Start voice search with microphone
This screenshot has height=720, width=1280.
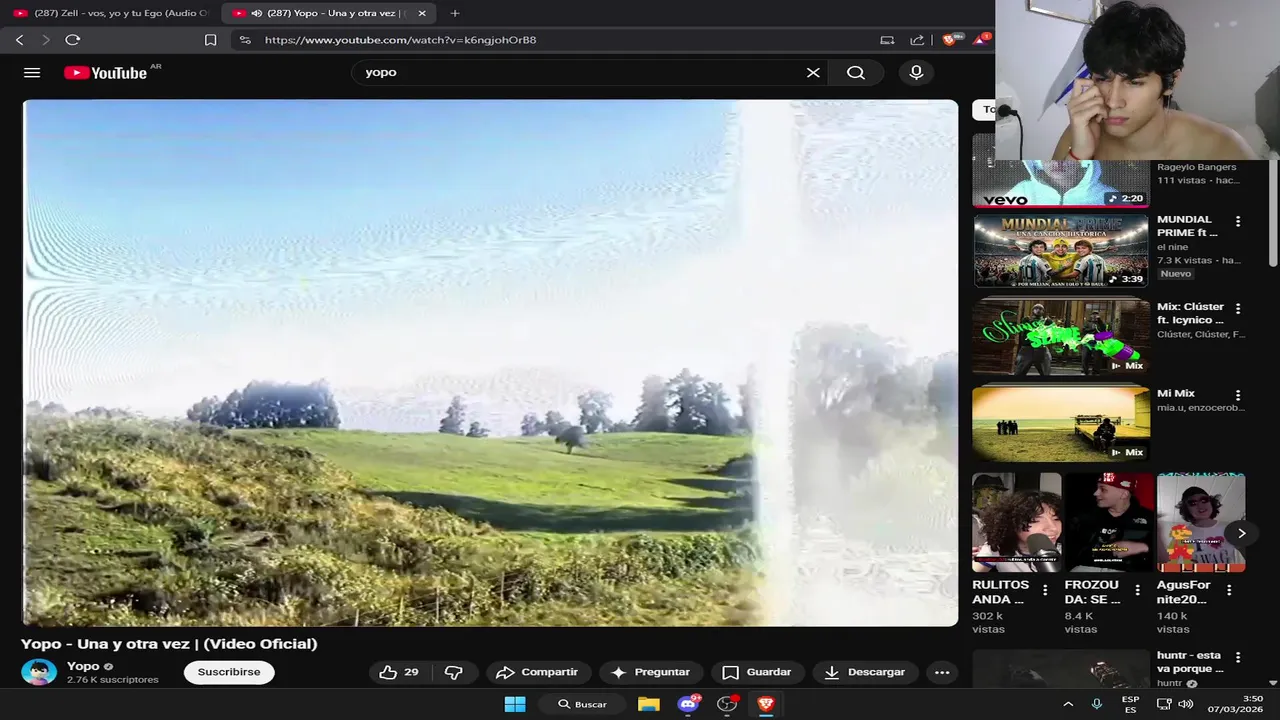(x=916, y=72)
